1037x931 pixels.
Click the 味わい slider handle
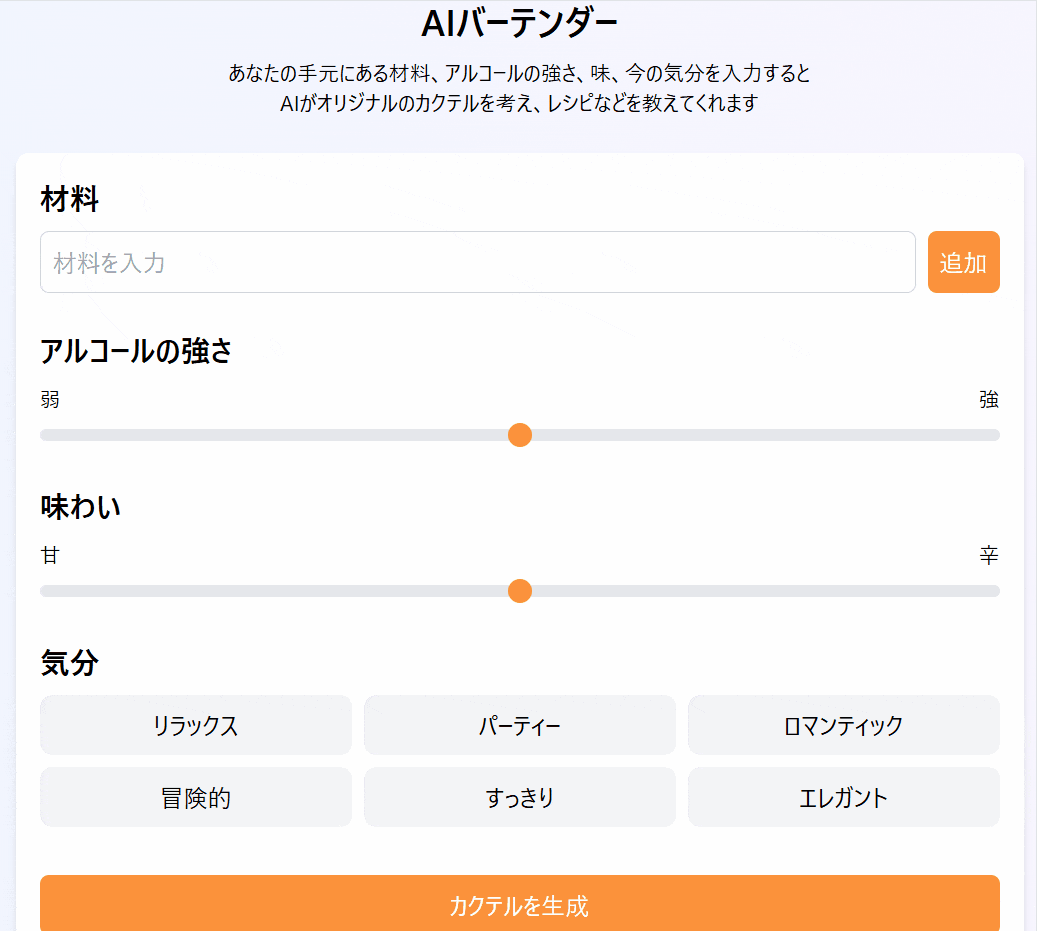(520, 591)
